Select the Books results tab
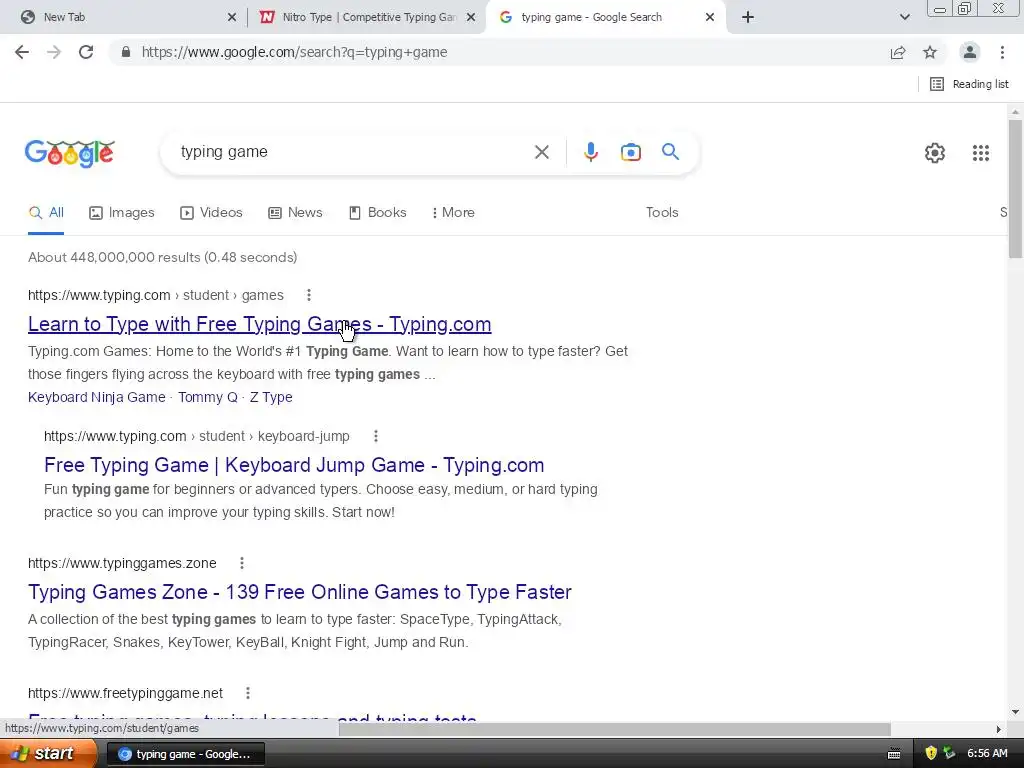The height and width of the screenshot is (768, 1024). tap(377, 213)
